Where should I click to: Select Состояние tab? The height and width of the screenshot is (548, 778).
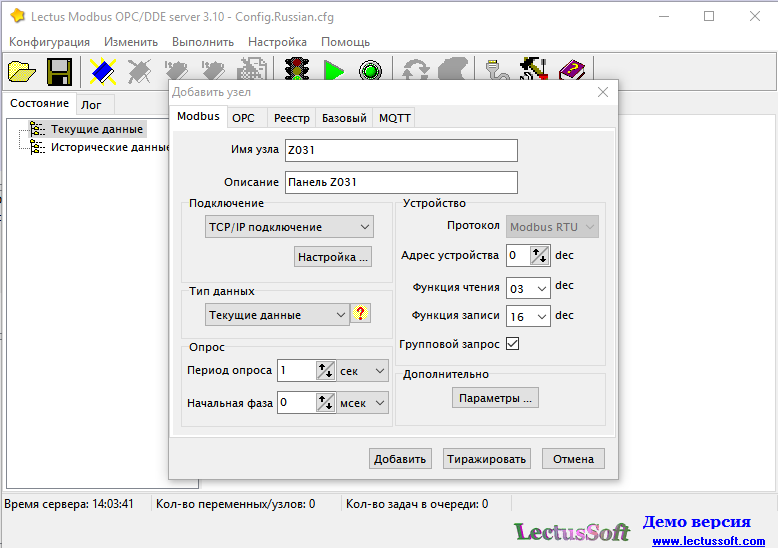40,103
